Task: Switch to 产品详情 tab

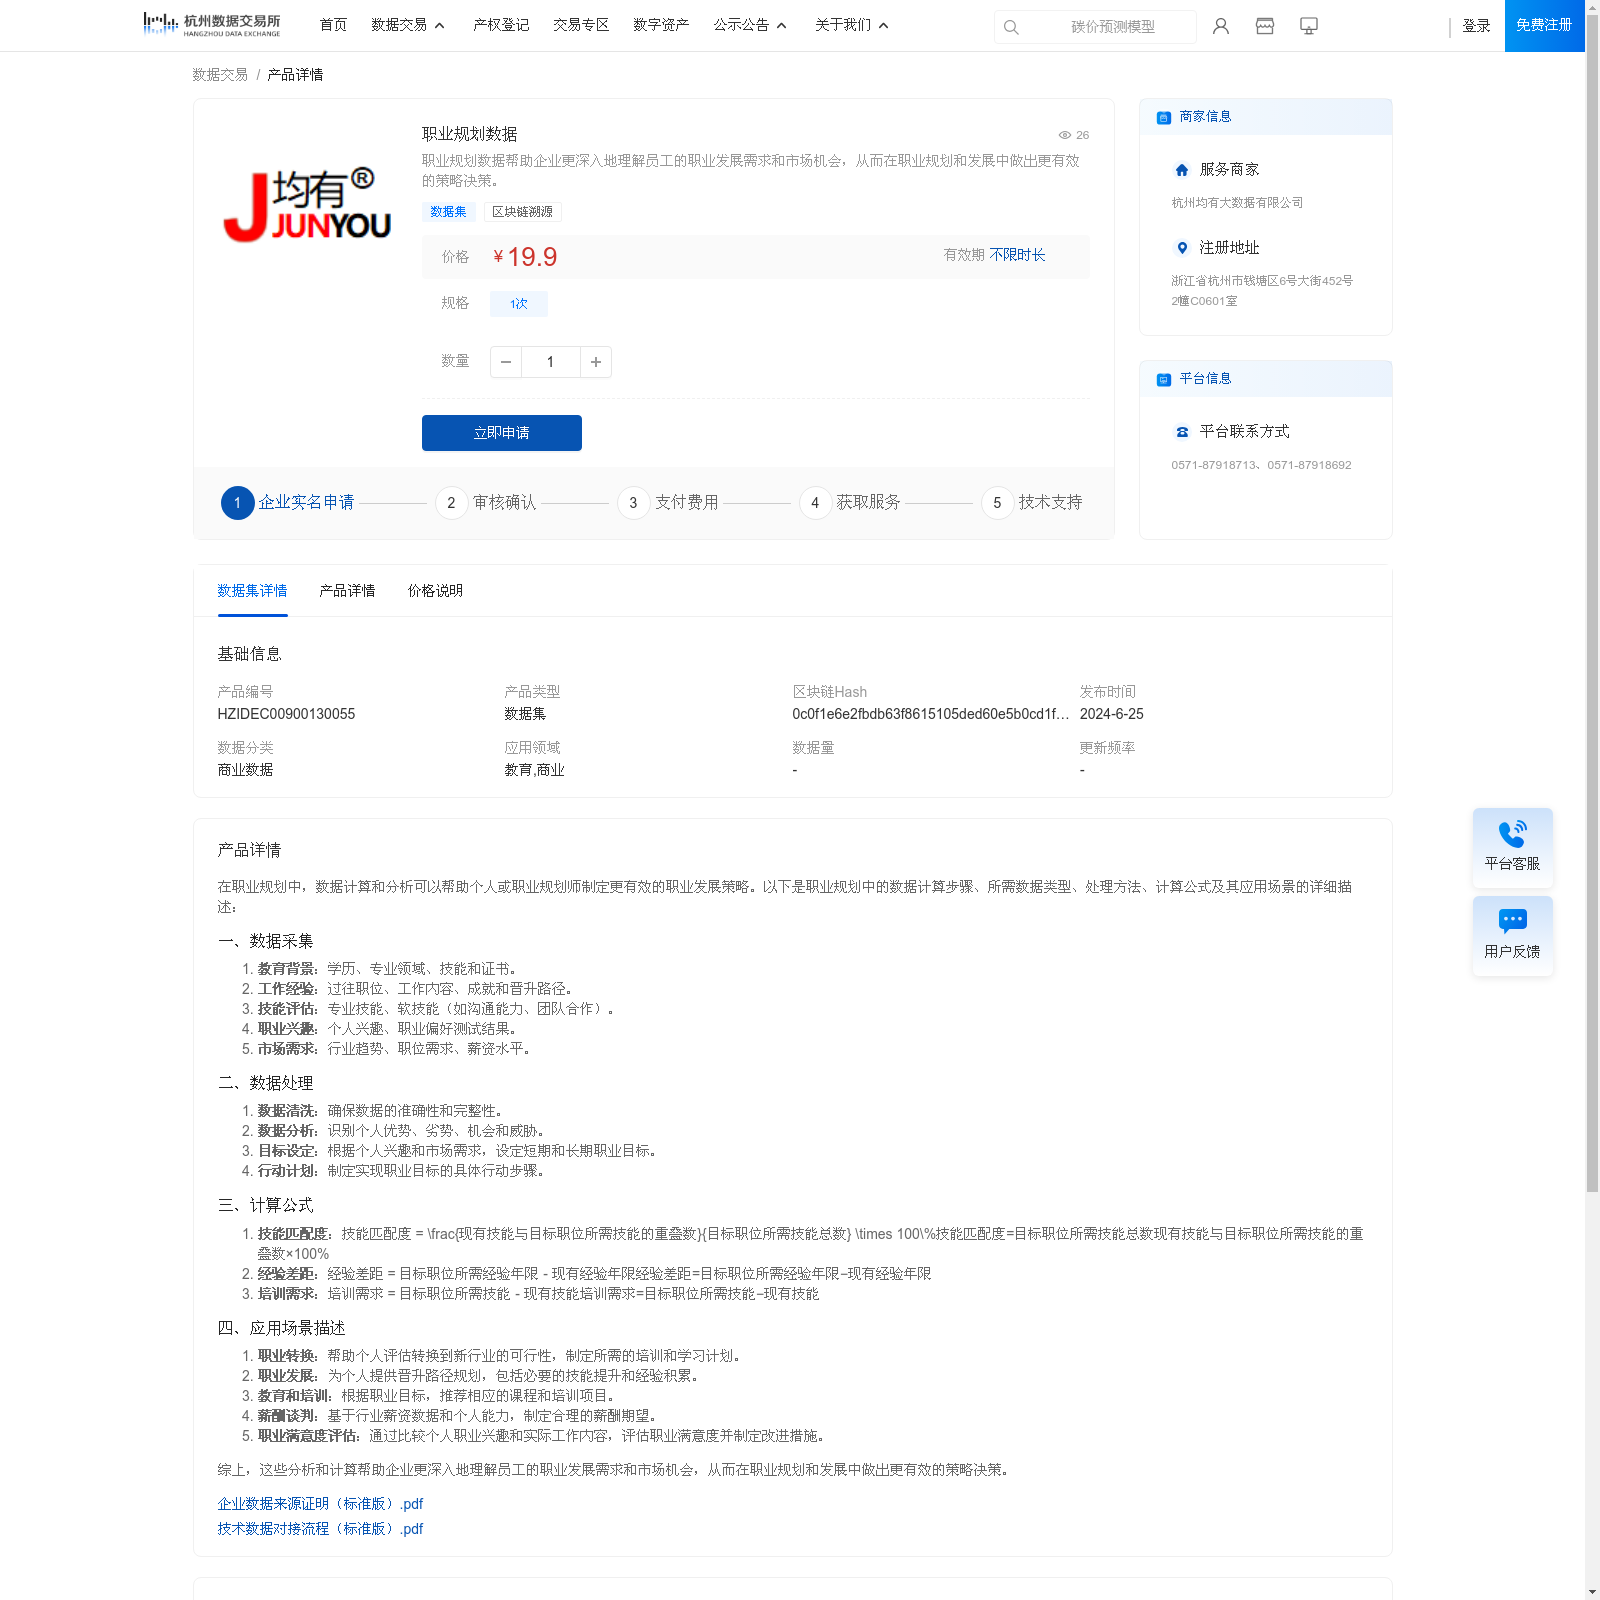Action: (347, 591)
